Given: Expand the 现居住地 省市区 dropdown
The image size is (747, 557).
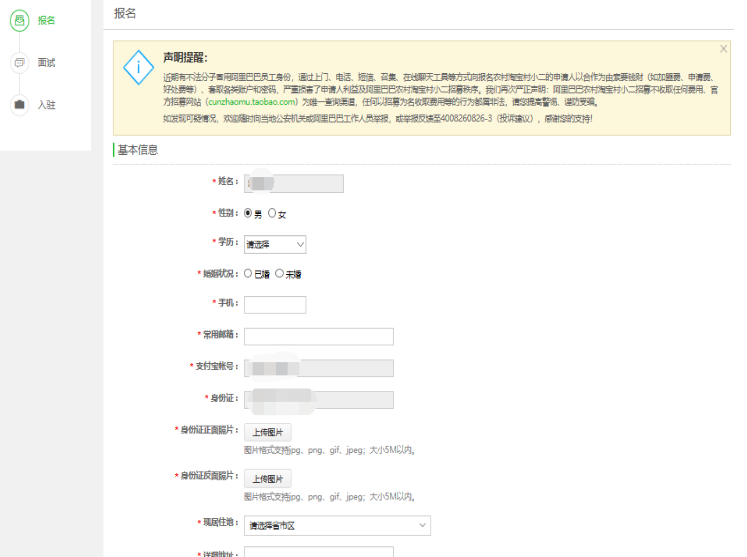Looking at the screenshot, I should click(x=337, y=525).
